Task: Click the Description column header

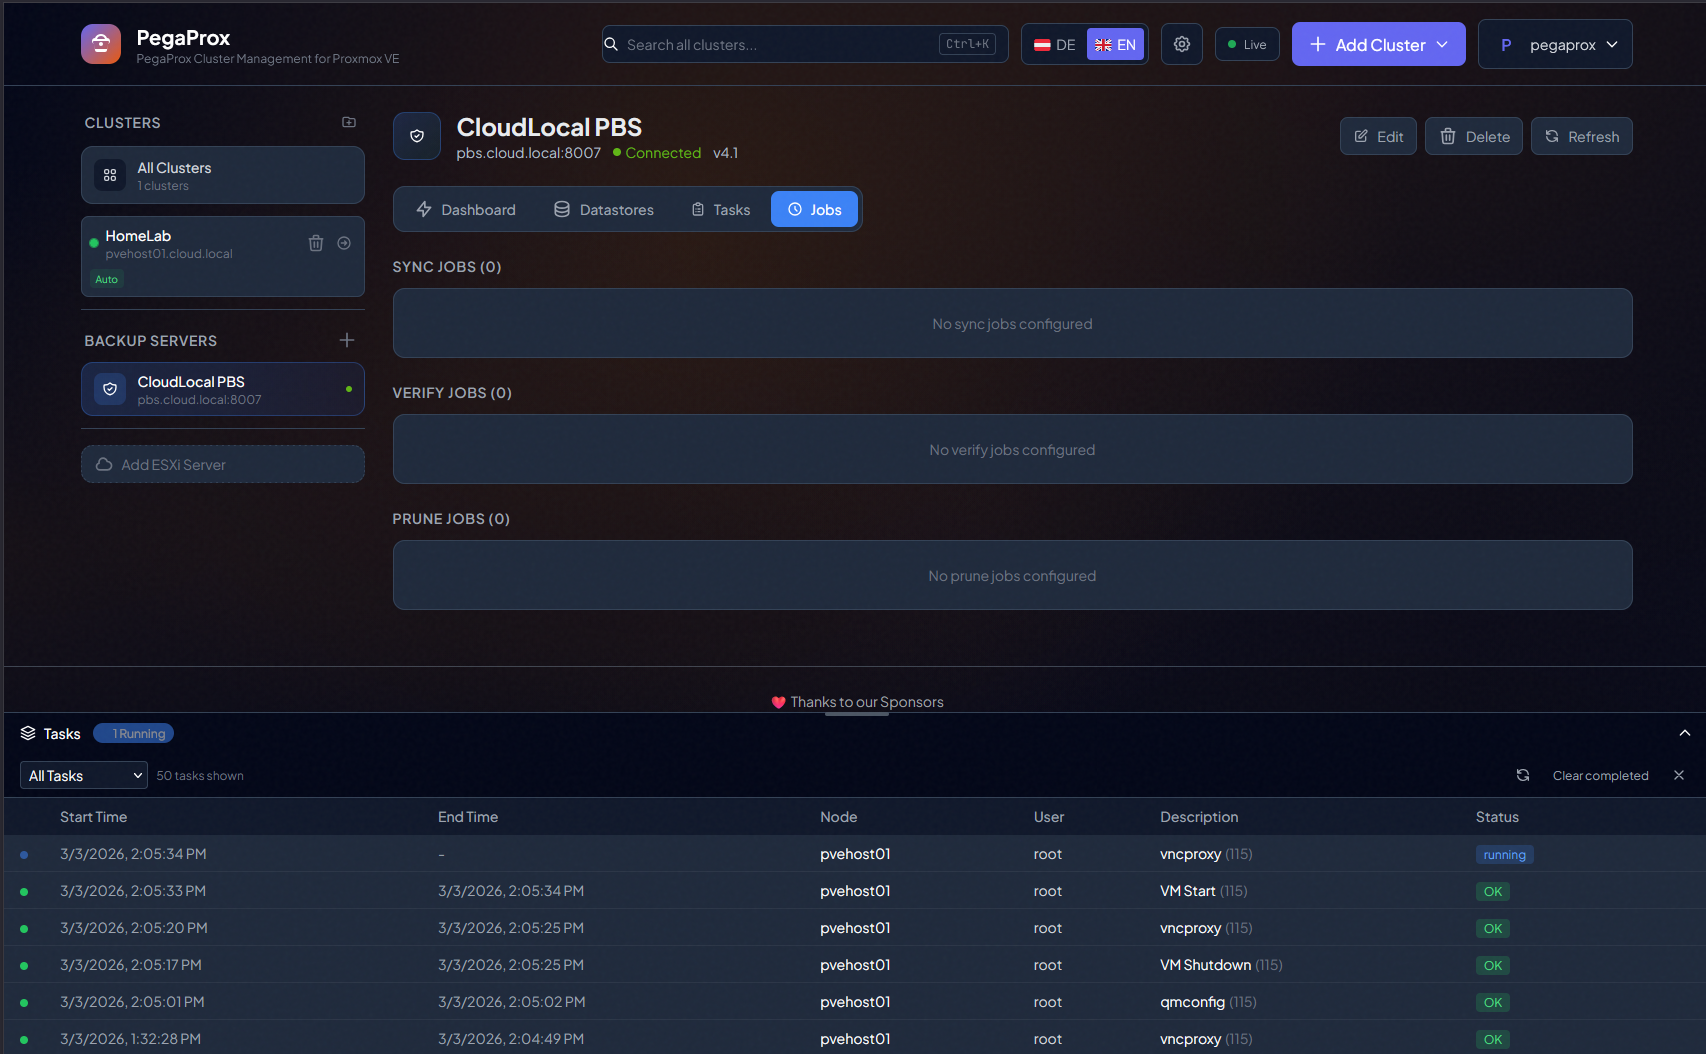Action: (1199, 817)
